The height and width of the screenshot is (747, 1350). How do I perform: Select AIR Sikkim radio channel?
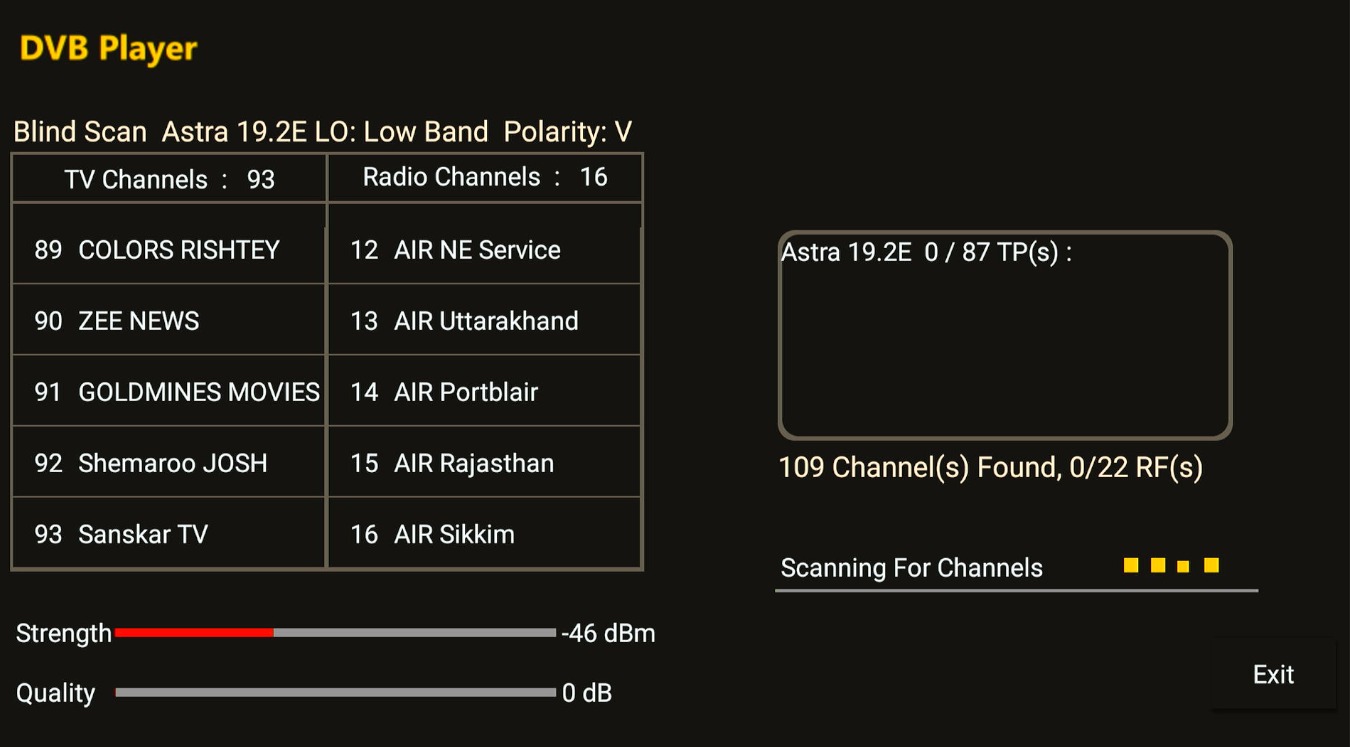(484, 534)
